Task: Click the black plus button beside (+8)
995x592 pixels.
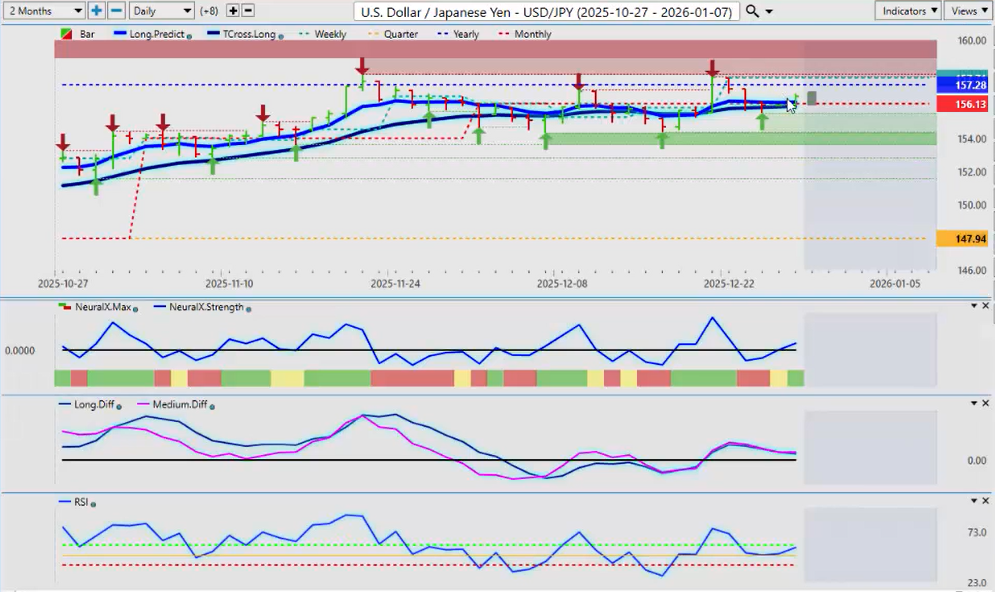Action: click(233, 11)
